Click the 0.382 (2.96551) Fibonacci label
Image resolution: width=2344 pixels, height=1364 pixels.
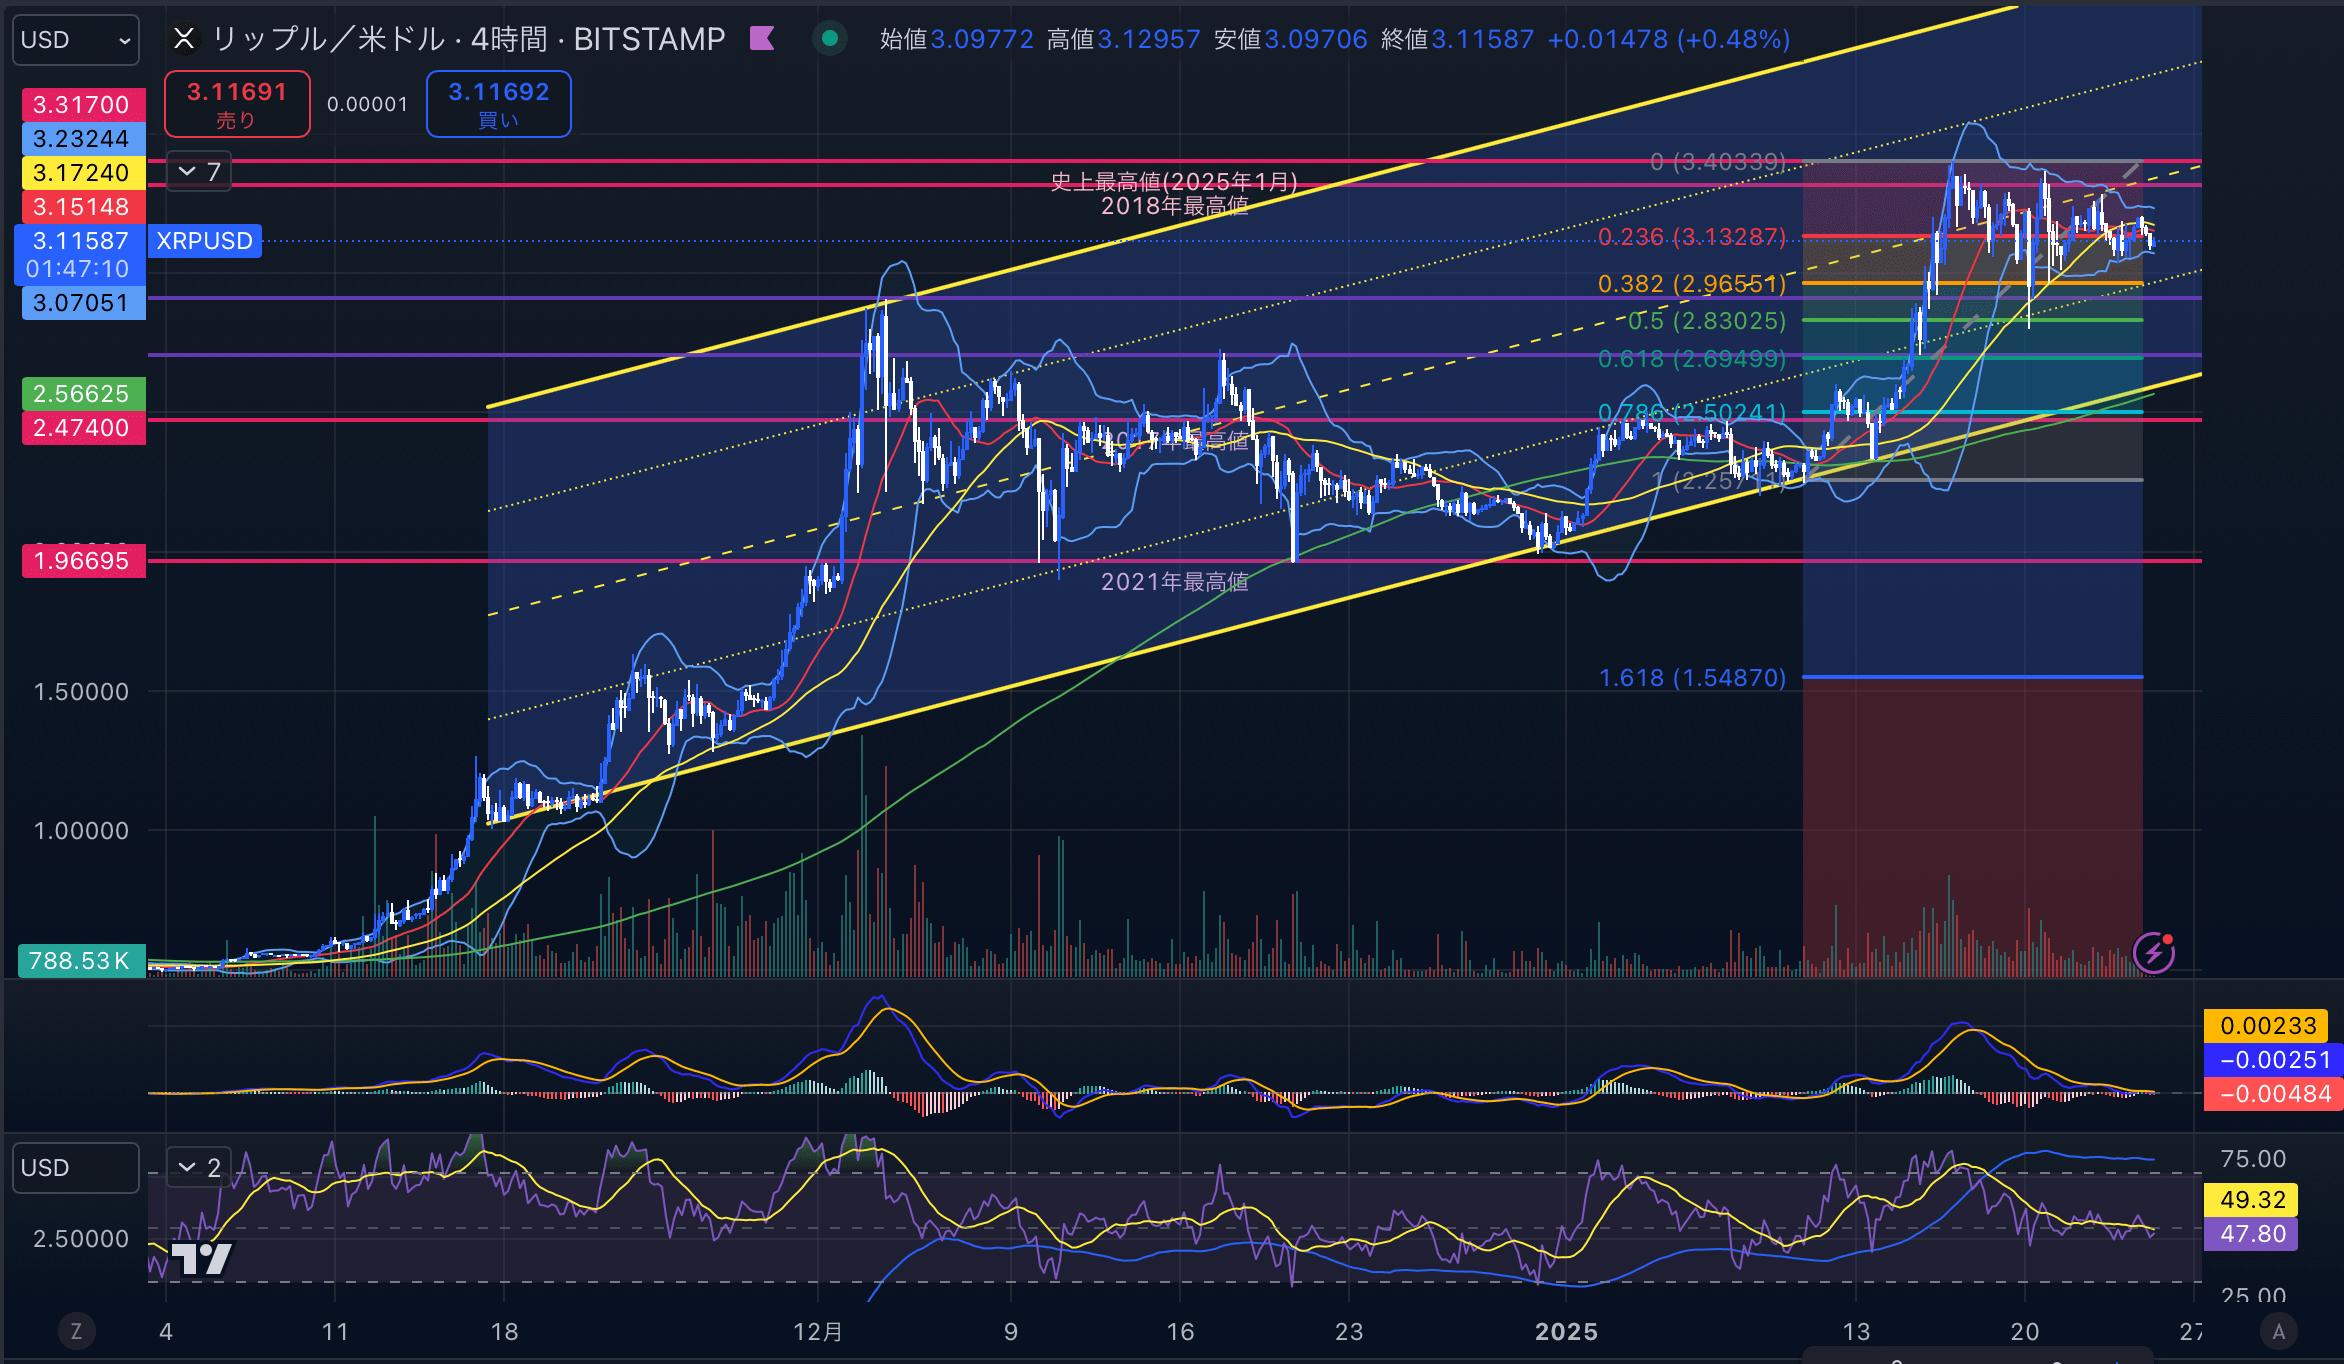tap(1692, 284)
